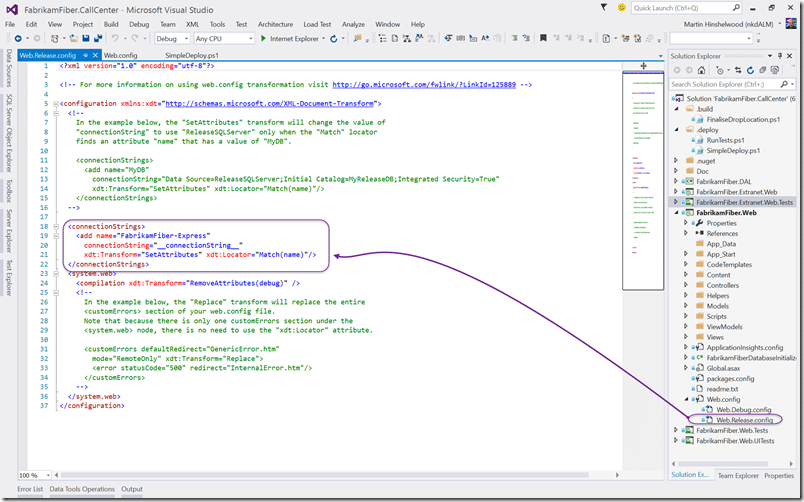Collapse the connectionStrings code region on line 18
The width and height of the screenshot is (804, 502).
(56, 226)
